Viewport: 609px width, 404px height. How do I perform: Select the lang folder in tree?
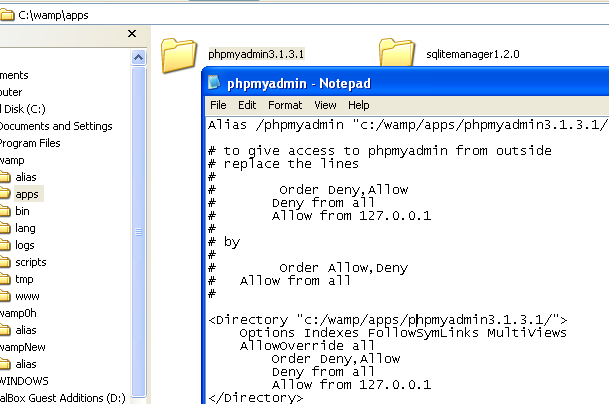click(25, 228)
